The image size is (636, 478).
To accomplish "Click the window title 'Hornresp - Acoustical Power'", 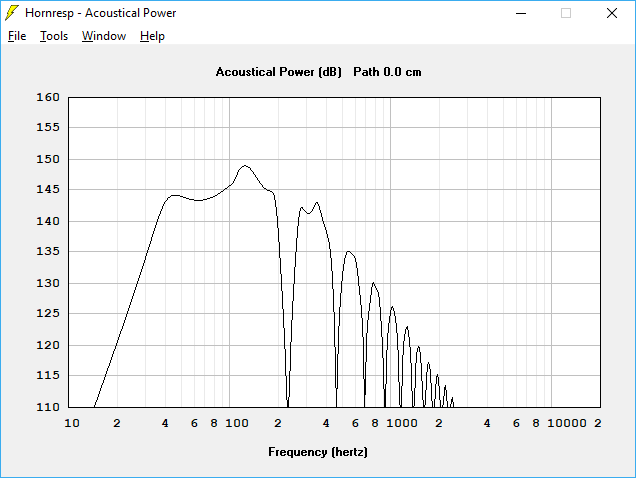I will [101, 13].
